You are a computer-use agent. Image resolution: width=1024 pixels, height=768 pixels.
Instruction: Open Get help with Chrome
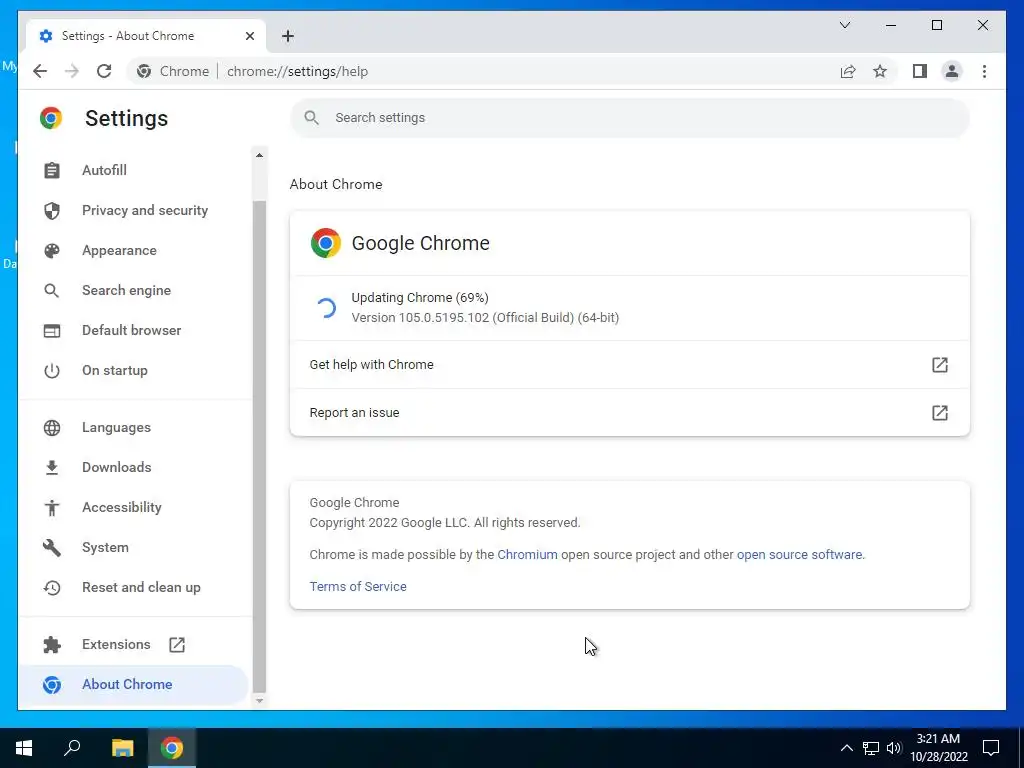point(630,364)
